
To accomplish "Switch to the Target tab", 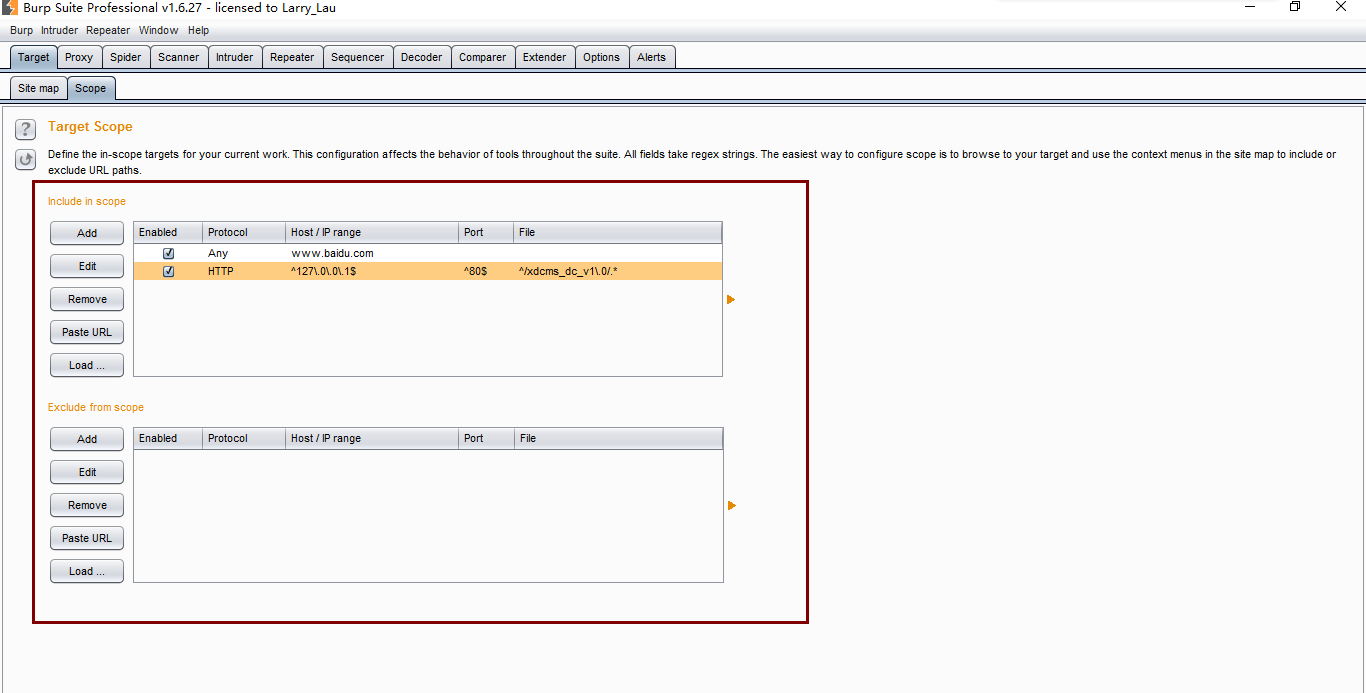I will (33, 57).
